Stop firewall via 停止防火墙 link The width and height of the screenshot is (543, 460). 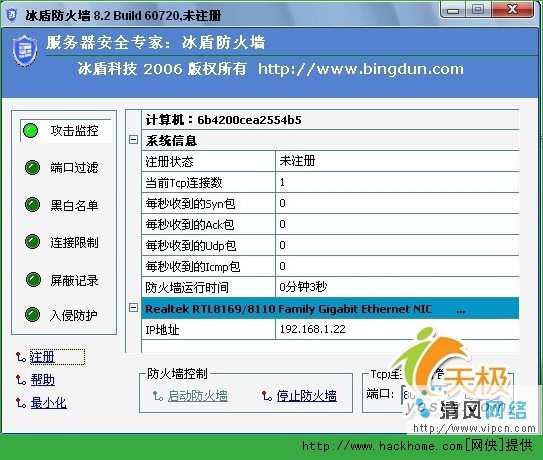point(306,396)
